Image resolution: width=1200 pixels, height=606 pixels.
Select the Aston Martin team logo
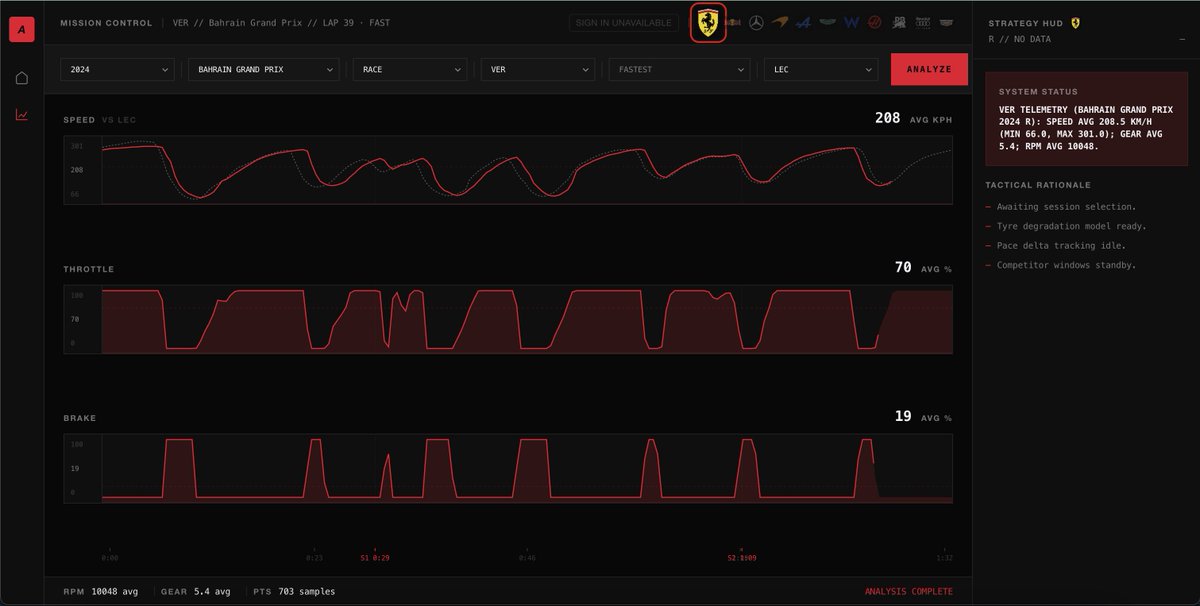[x=827, y=23]
